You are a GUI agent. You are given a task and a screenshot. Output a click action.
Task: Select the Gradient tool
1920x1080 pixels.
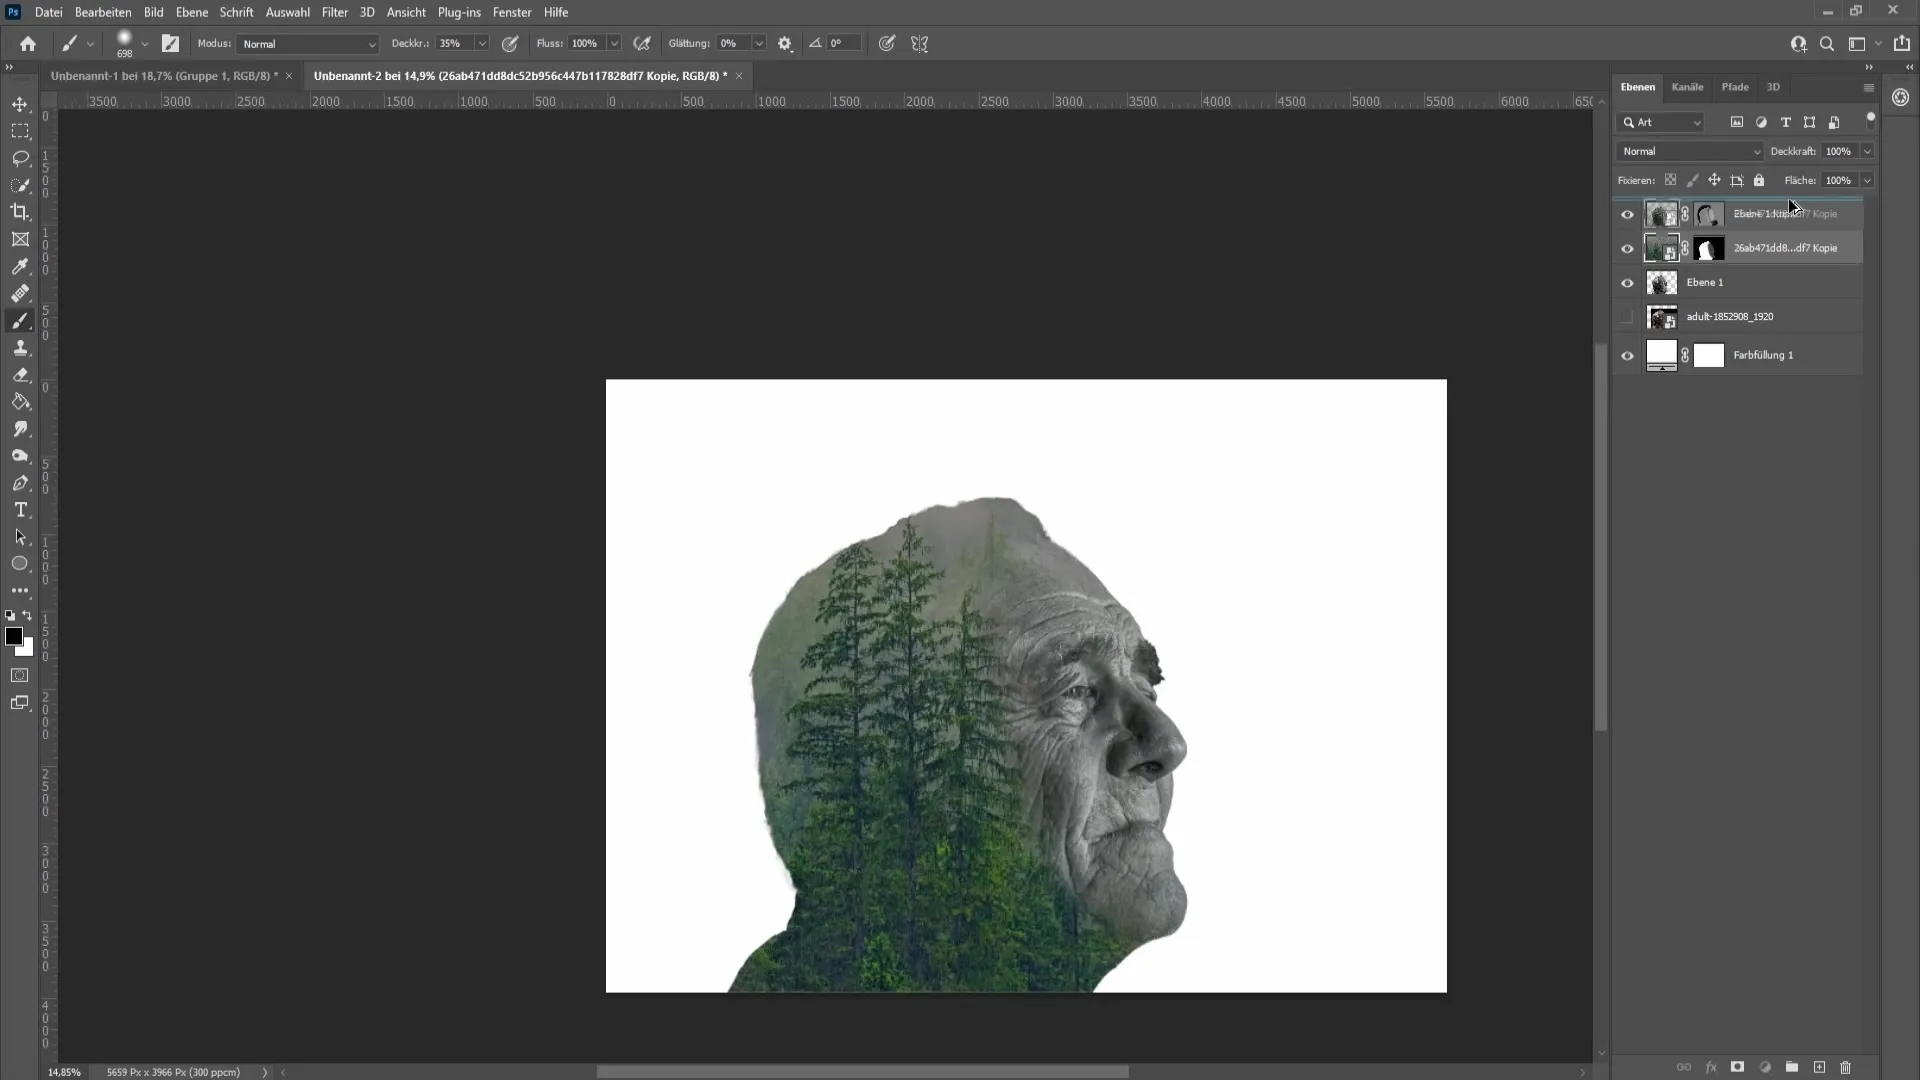(x=20, y=401)
